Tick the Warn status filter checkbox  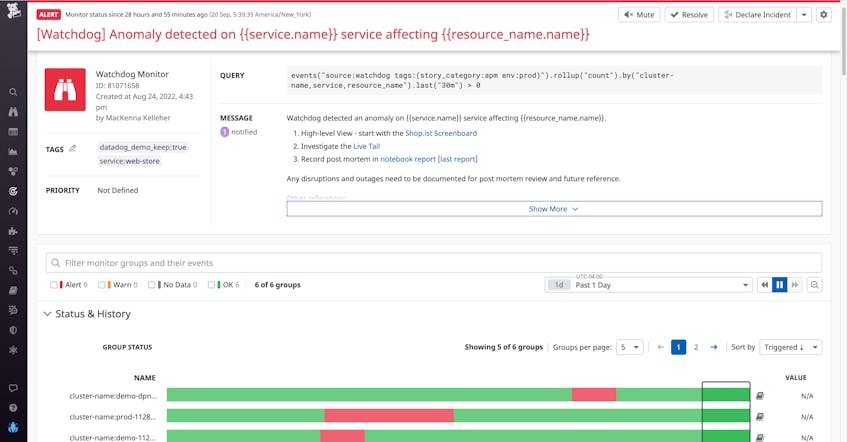102,285
